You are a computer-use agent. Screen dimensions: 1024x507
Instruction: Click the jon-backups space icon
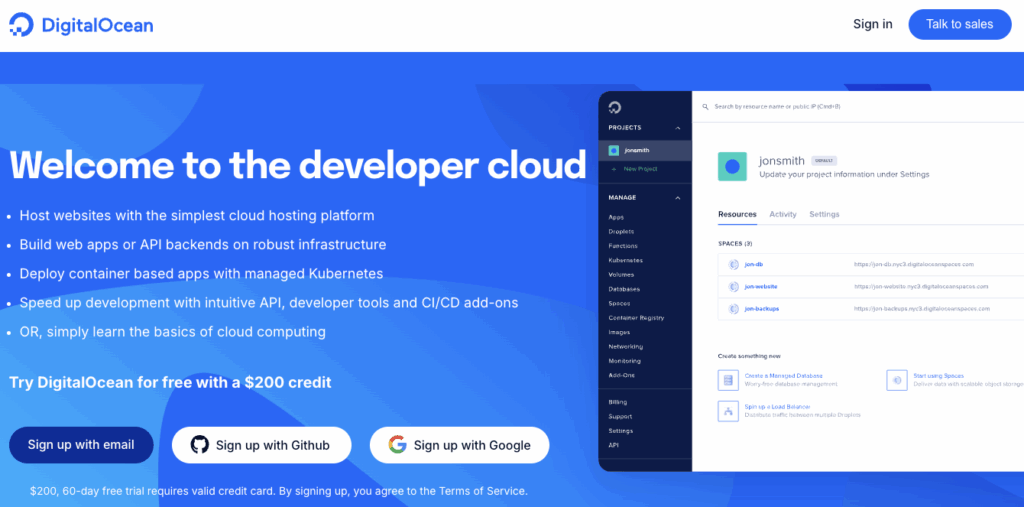coord(733,308)
